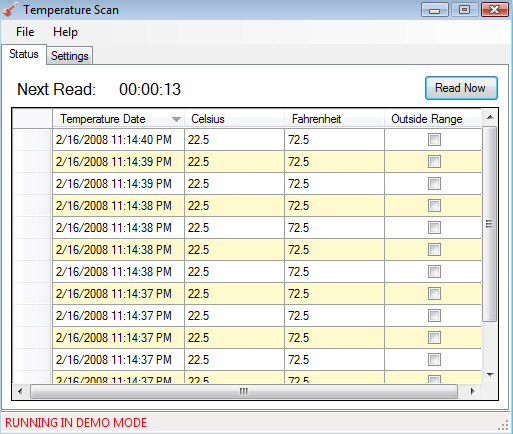
Task: Click the Read Now button
Action: click(x=461, y=88)
